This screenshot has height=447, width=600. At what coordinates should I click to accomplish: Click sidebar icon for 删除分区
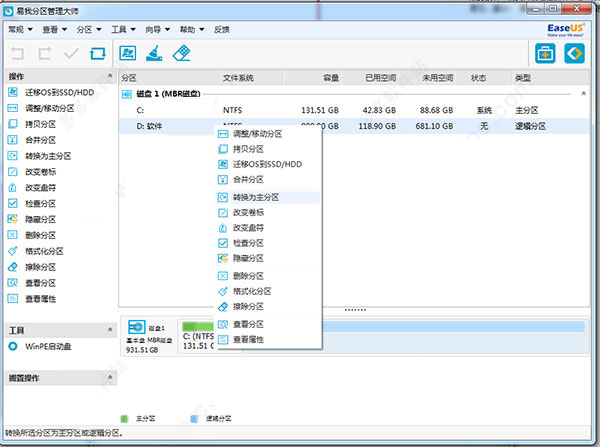(x=13, y=235)
